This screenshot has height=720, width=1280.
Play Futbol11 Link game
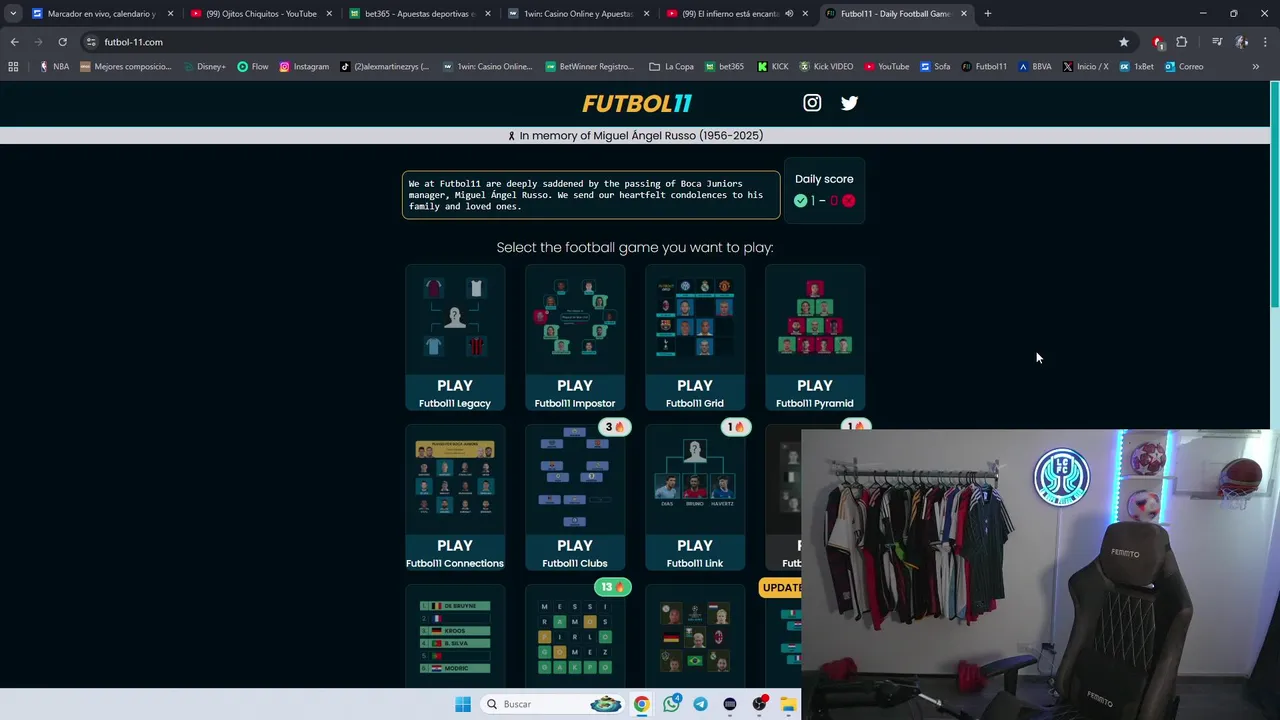coord(695,498)
